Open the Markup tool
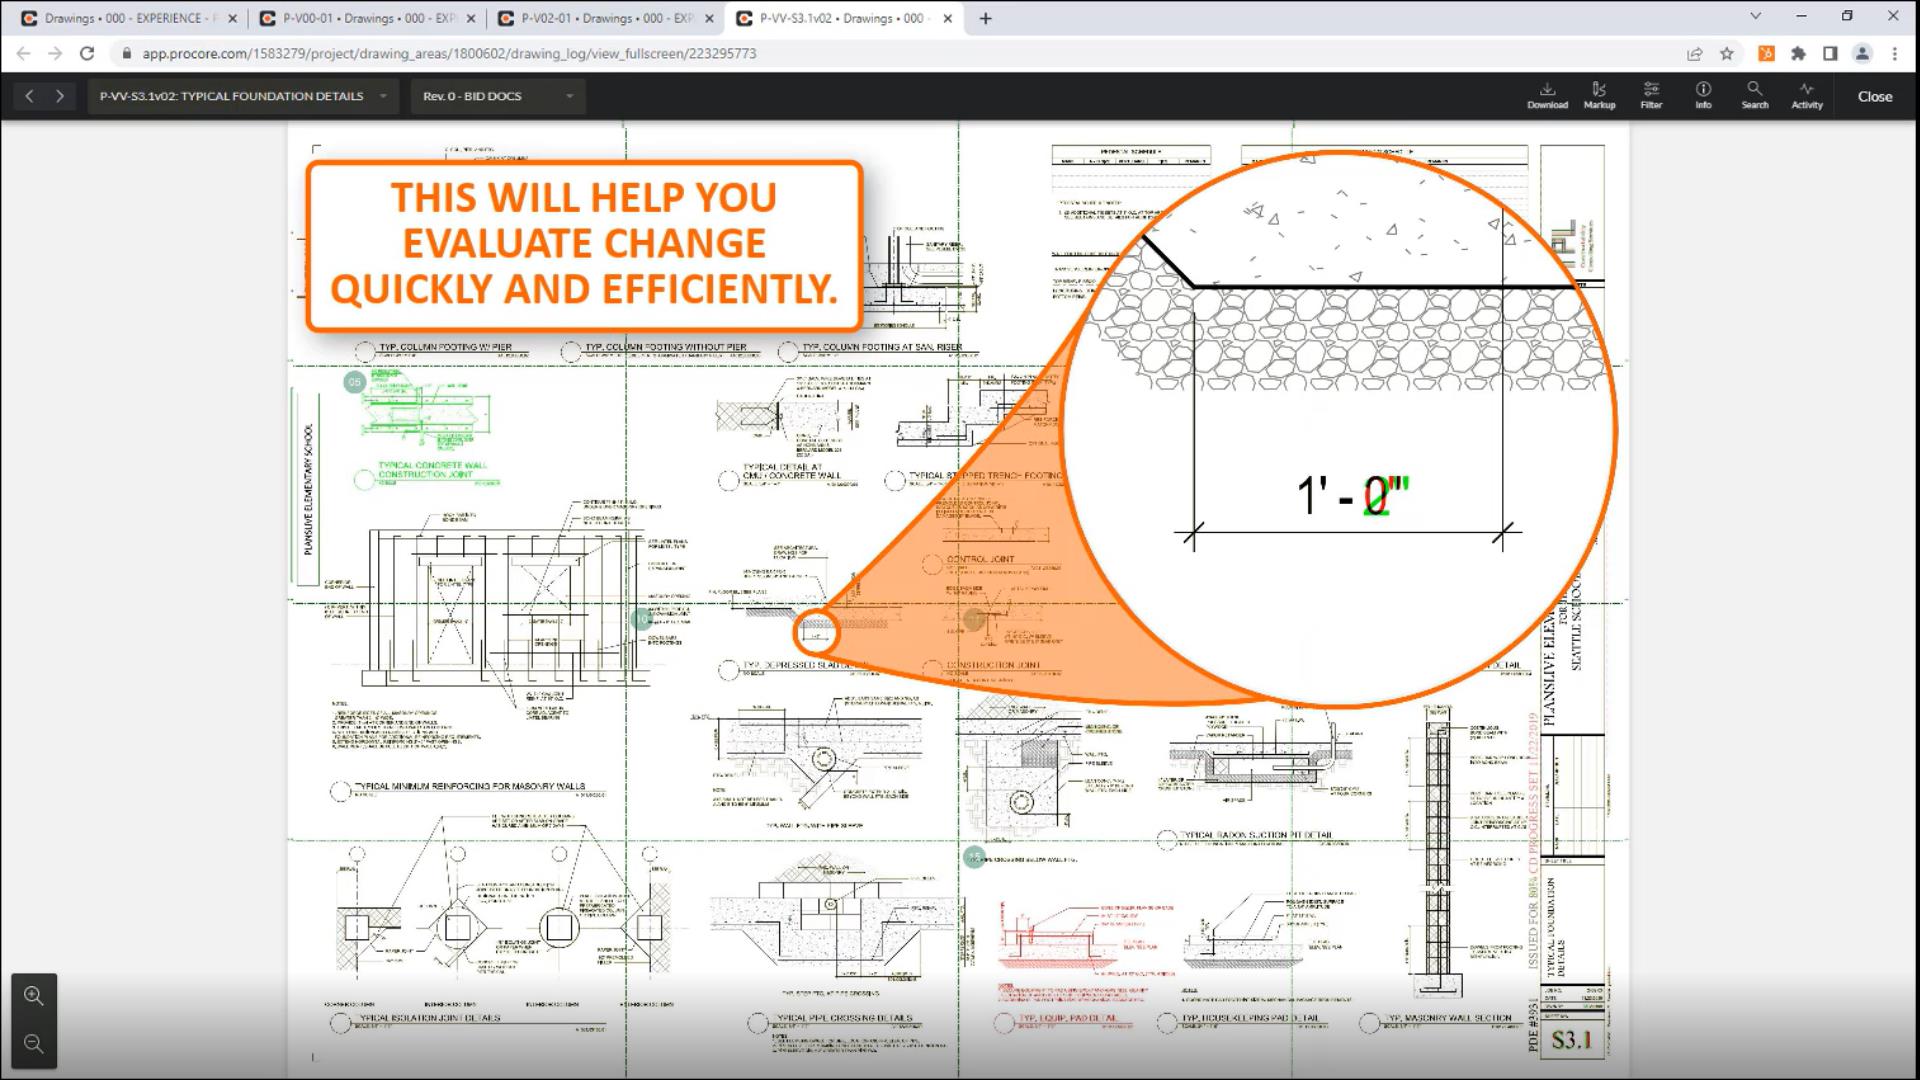Viewport: 1920px width, 1080px height. (x=1599, y=95)
